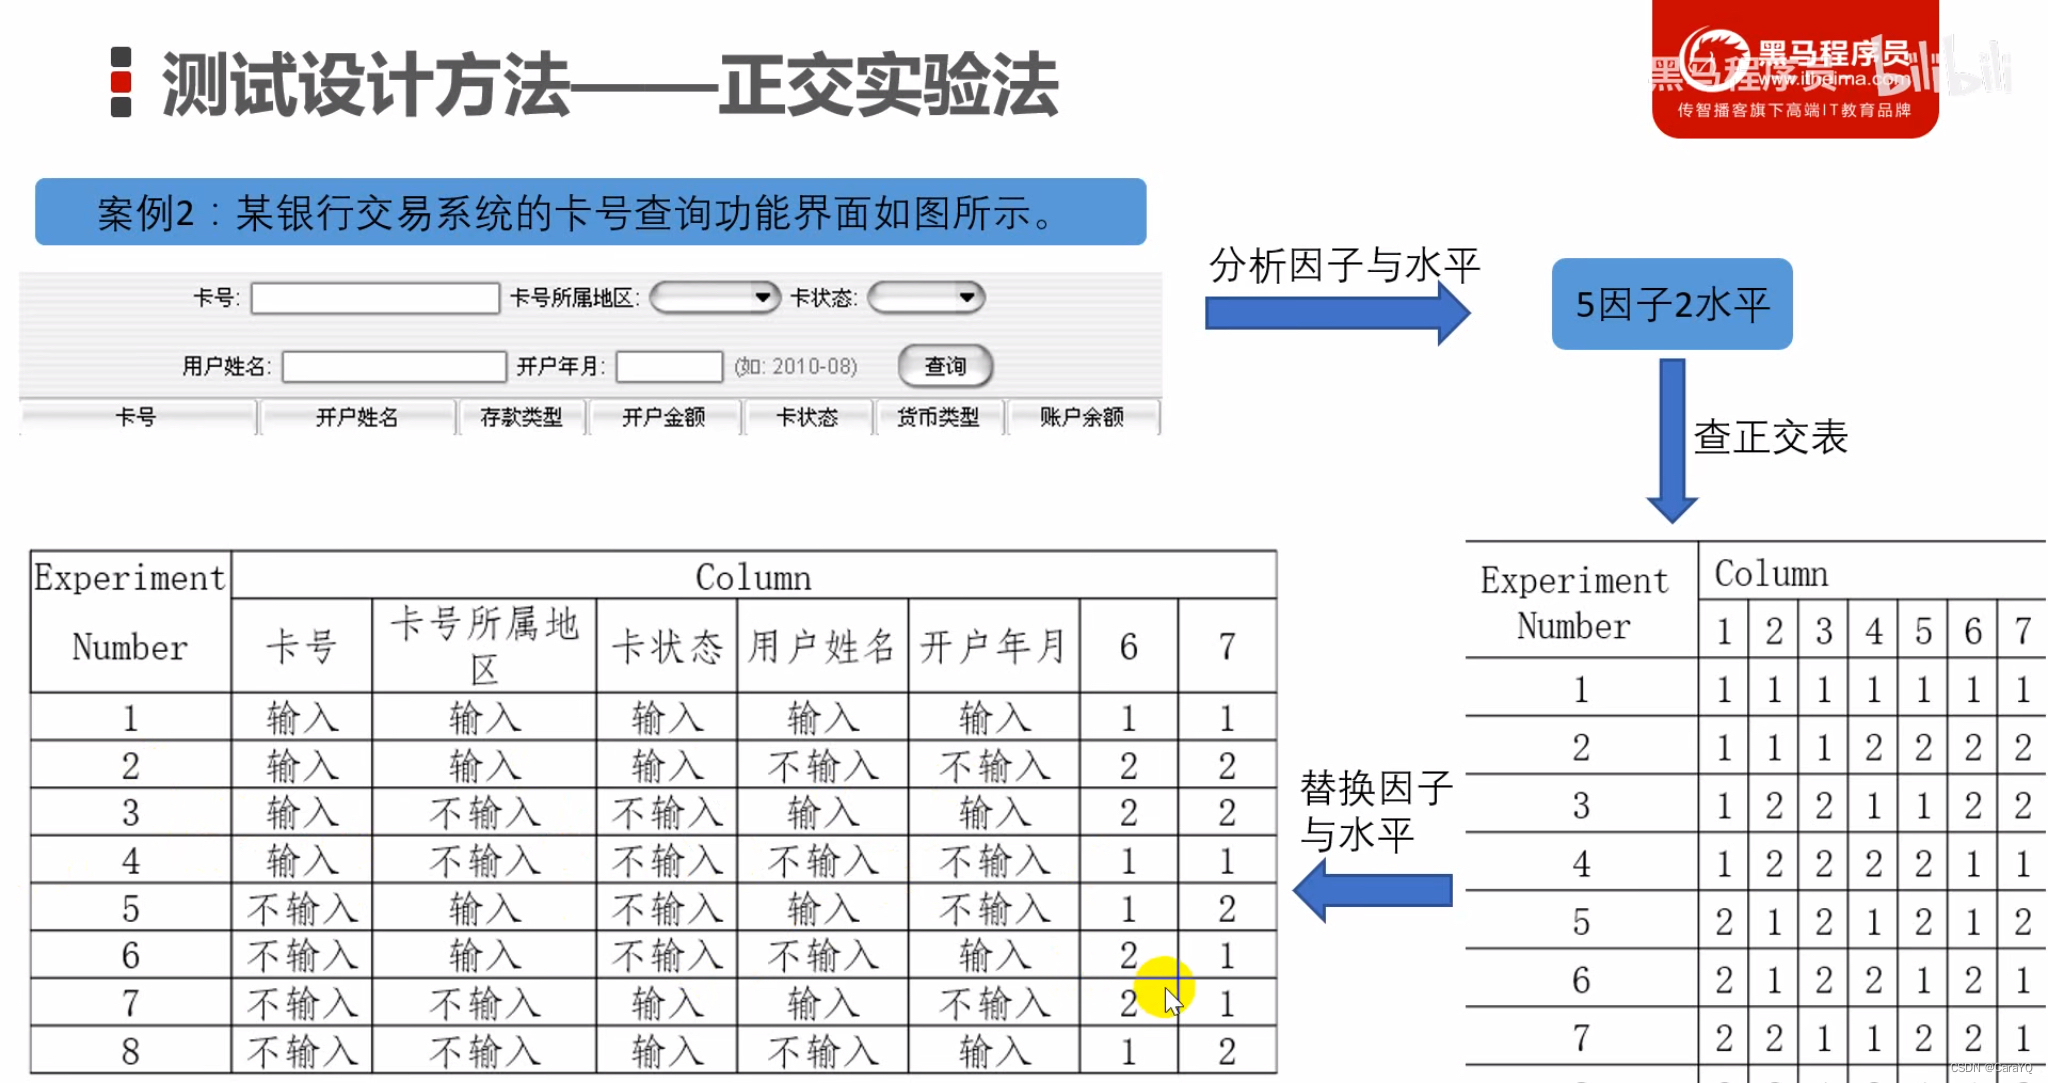Click the 开户年月 header in the experiment table
The image size is (2048, 1083).
click(x=993, y=647)
